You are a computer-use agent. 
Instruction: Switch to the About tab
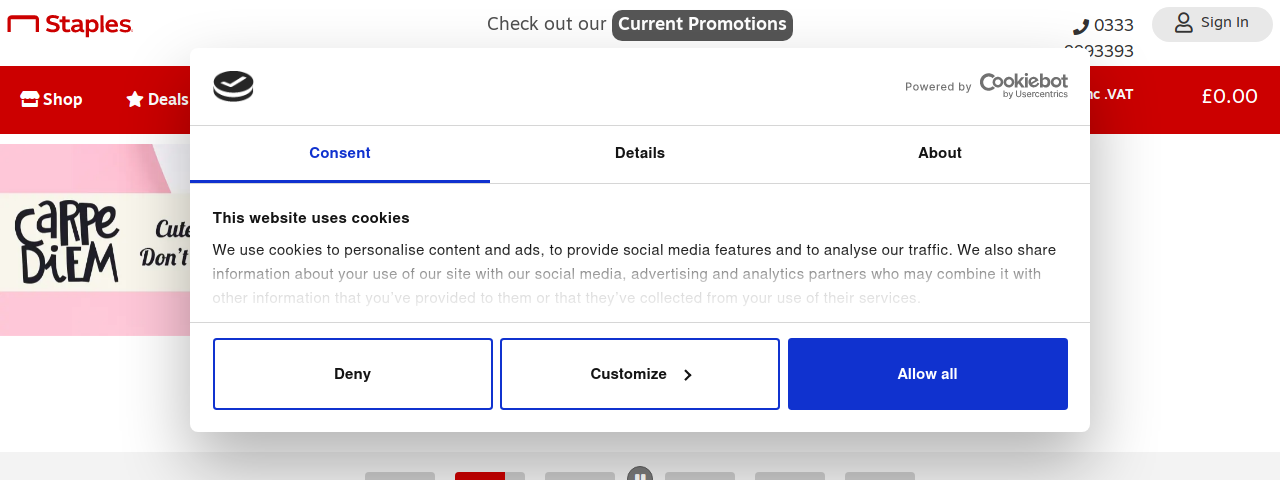tap(940, 153)
